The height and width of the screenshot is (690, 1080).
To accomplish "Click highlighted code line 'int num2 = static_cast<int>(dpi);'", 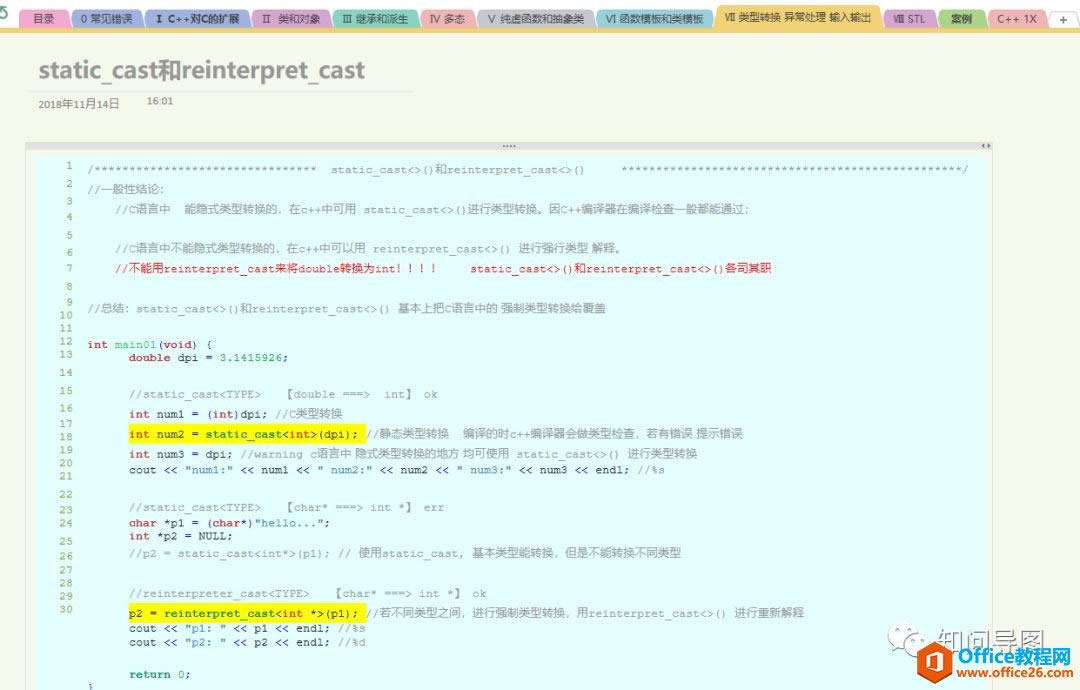I will point(240,434).
